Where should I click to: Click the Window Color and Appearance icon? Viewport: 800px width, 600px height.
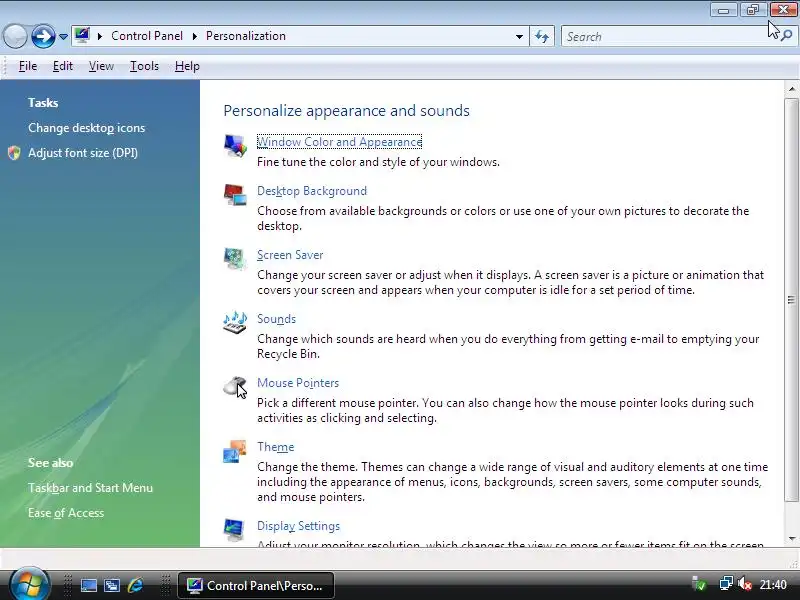[235, 145]
